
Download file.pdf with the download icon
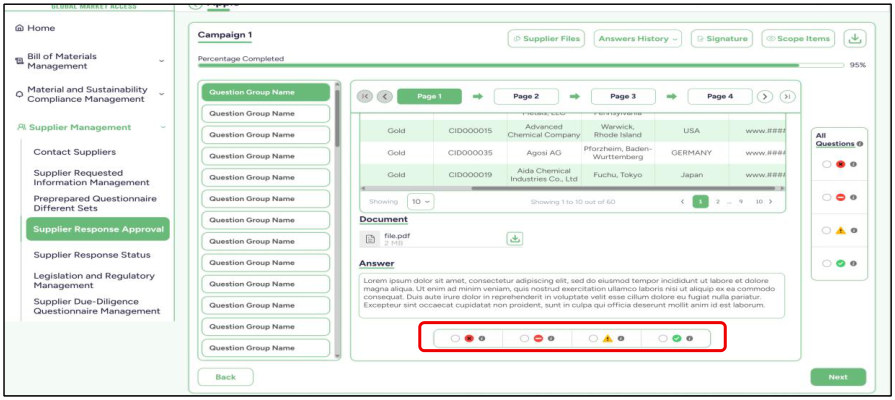515,239
